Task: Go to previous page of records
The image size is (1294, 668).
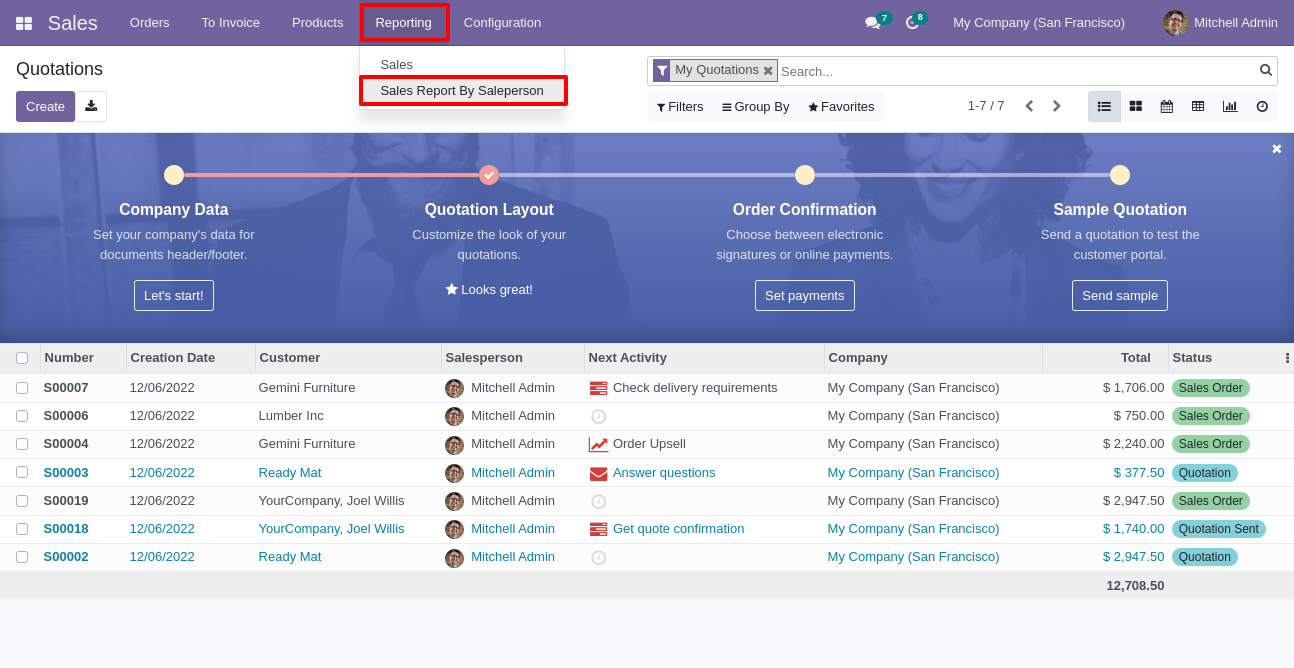Action: click(1029, 106)
